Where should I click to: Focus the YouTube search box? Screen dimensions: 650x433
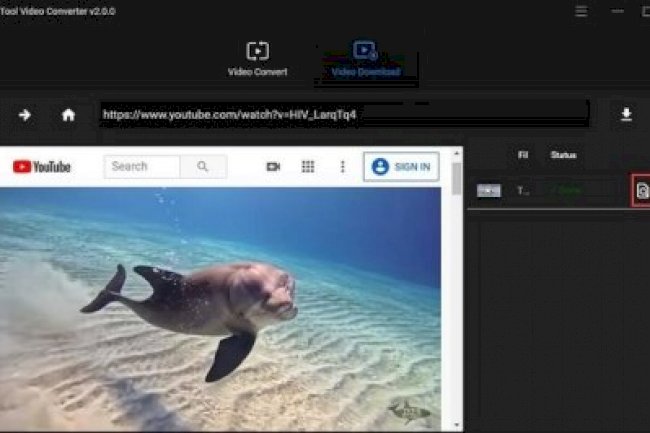tap(143, 167)
